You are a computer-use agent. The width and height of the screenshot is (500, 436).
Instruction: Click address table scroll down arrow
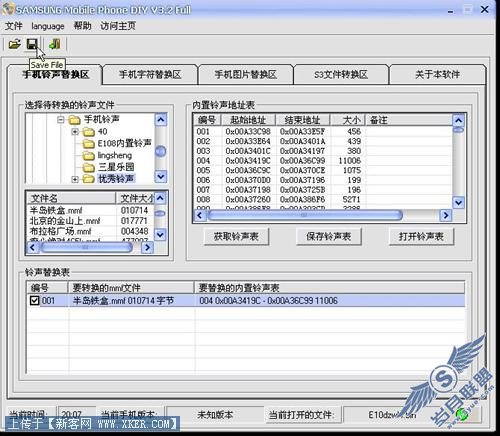459,202
